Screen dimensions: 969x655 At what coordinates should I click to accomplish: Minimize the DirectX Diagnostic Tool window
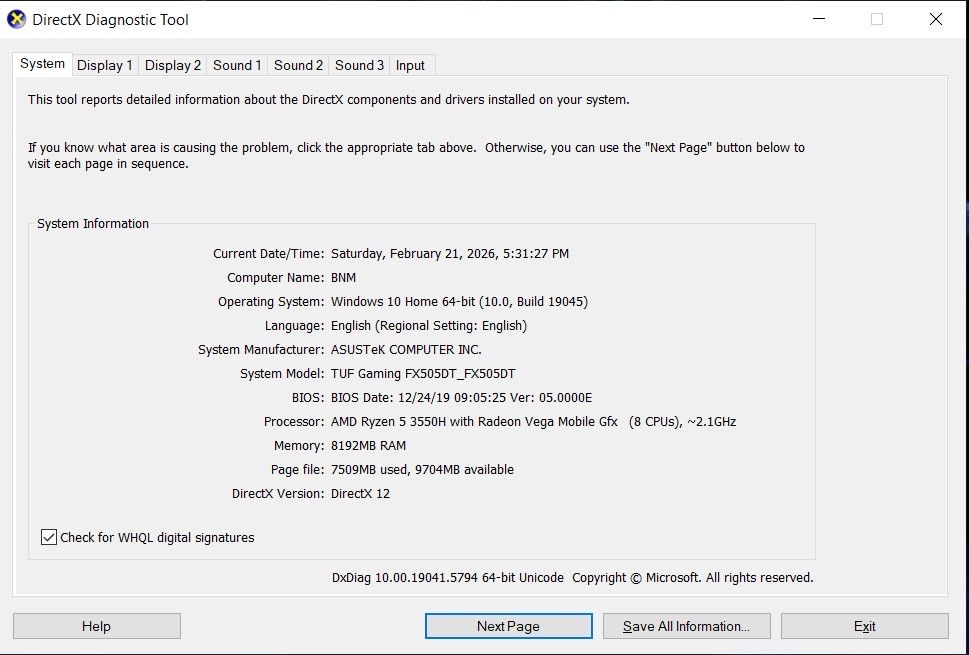tap(819, 19)
